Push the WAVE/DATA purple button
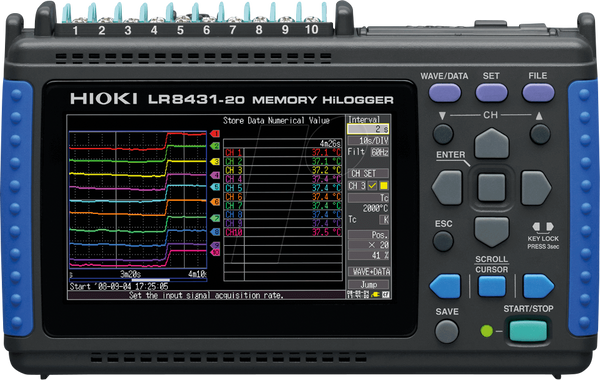 [445, 93]
